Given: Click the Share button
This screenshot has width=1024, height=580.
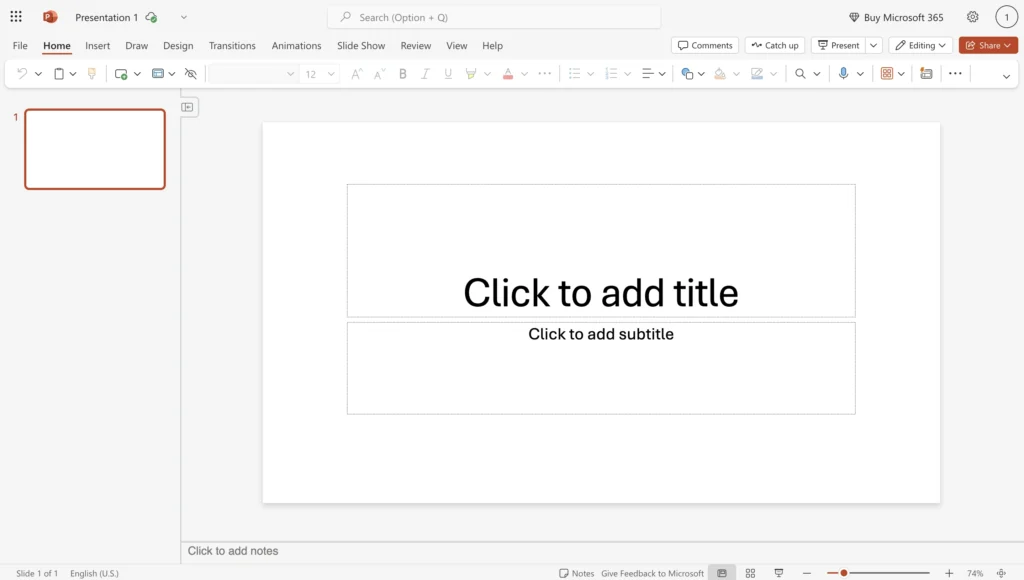Looking at the screenshot, I should tap(988, 45).
